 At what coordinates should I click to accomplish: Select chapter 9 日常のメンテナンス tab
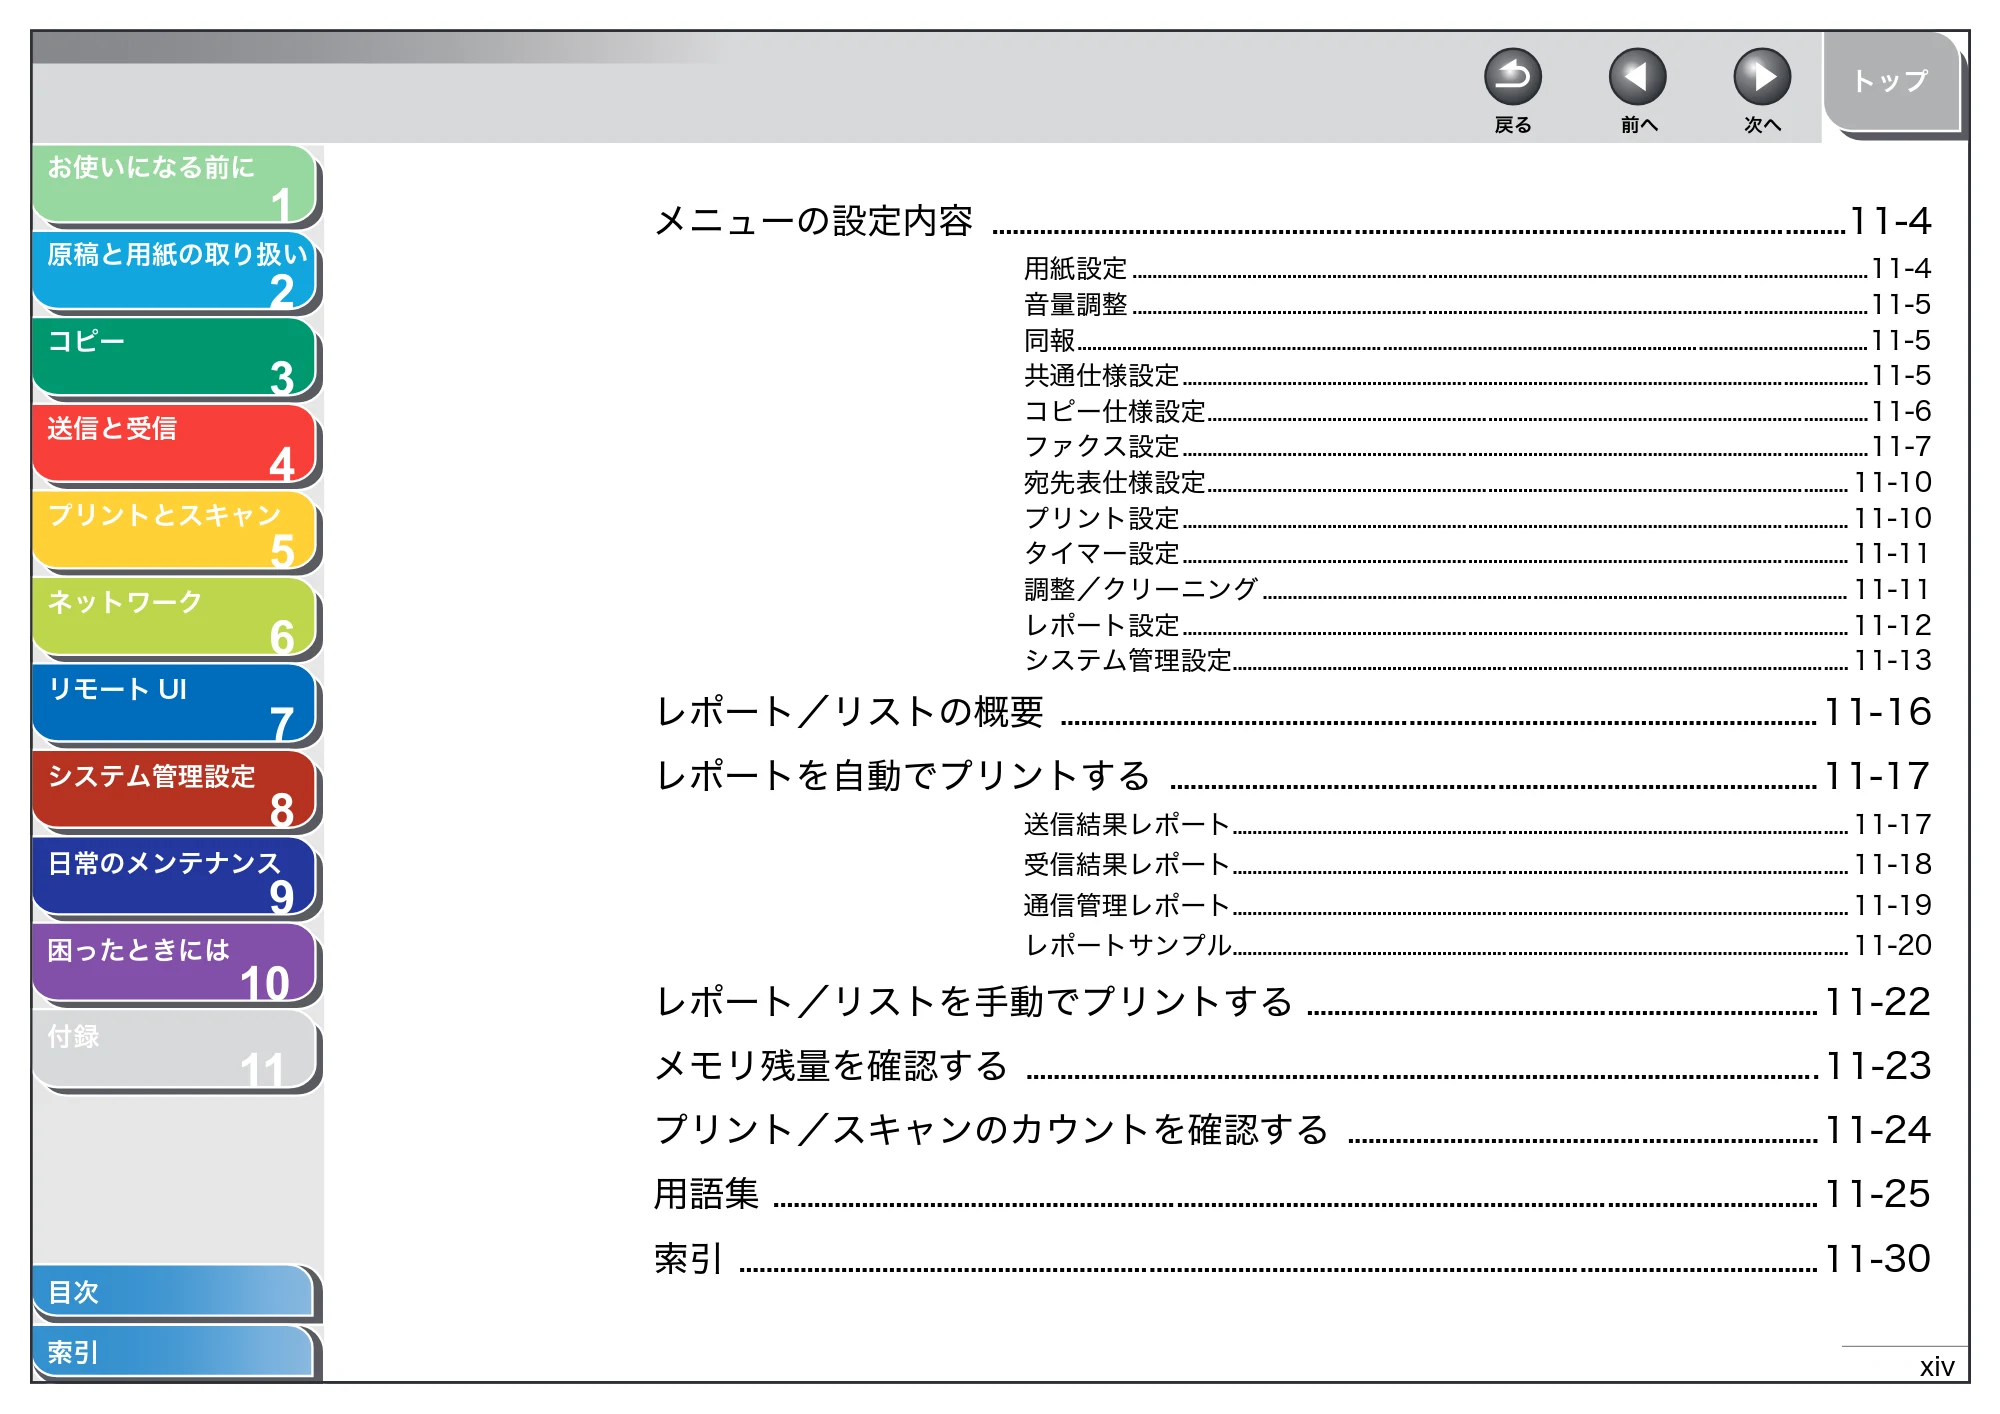click(x=175, y=878)
